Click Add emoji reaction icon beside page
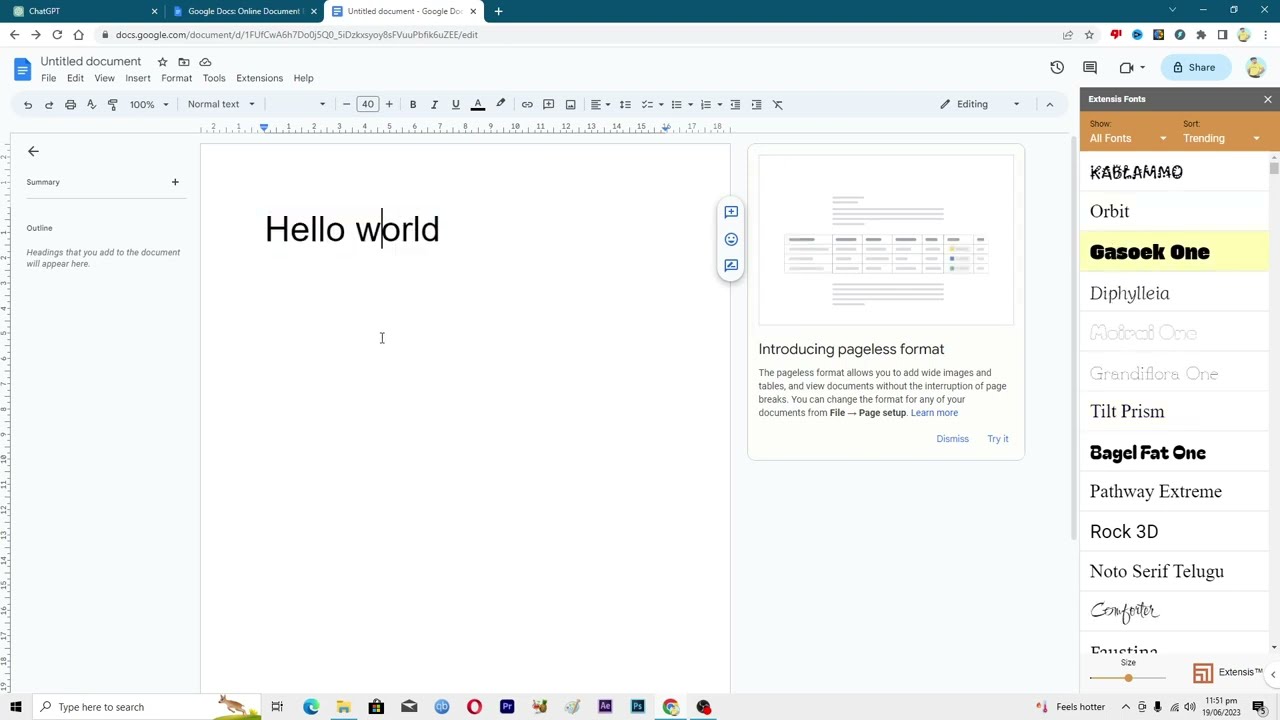Viewport: 1280px width, 720px height. [731, 239]
